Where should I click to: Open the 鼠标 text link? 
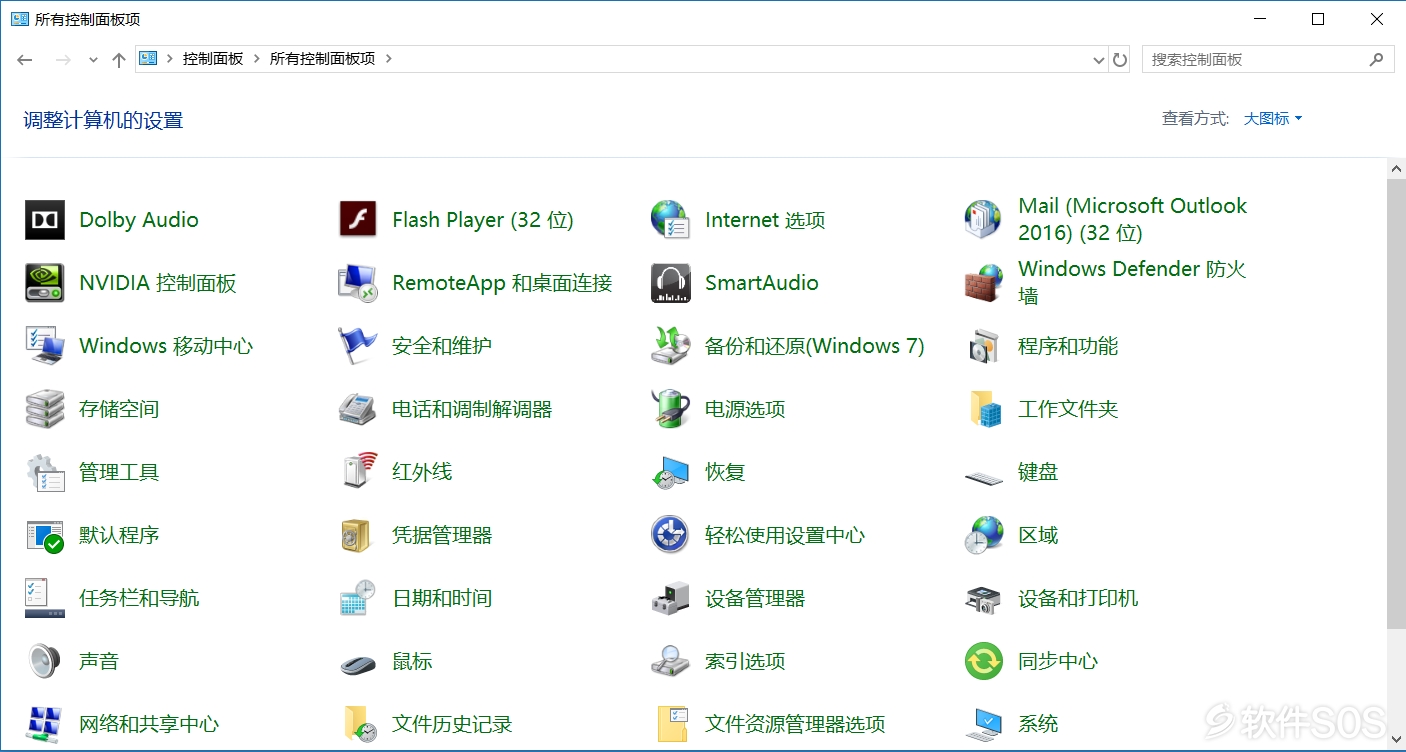[412, 661]
